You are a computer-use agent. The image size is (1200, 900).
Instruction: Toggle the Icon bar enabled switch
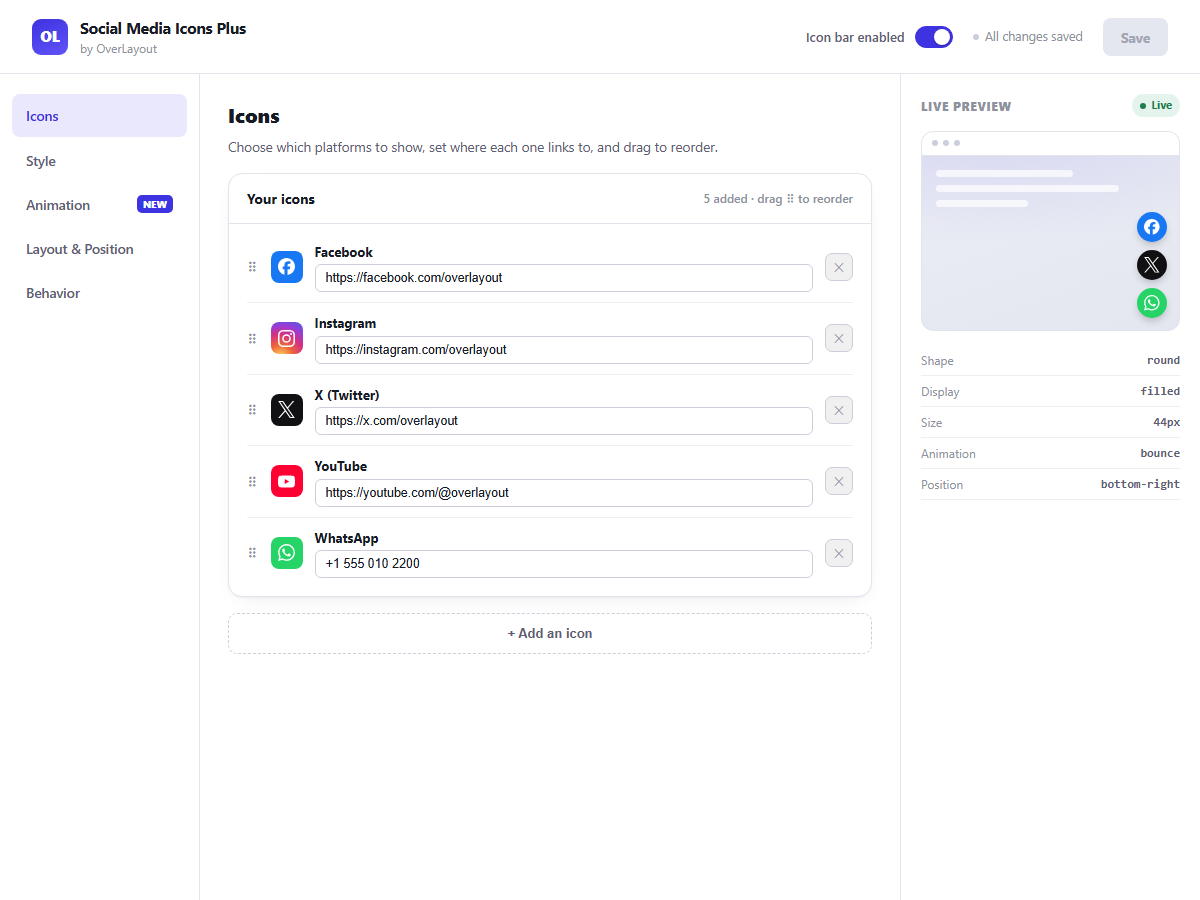934,37
